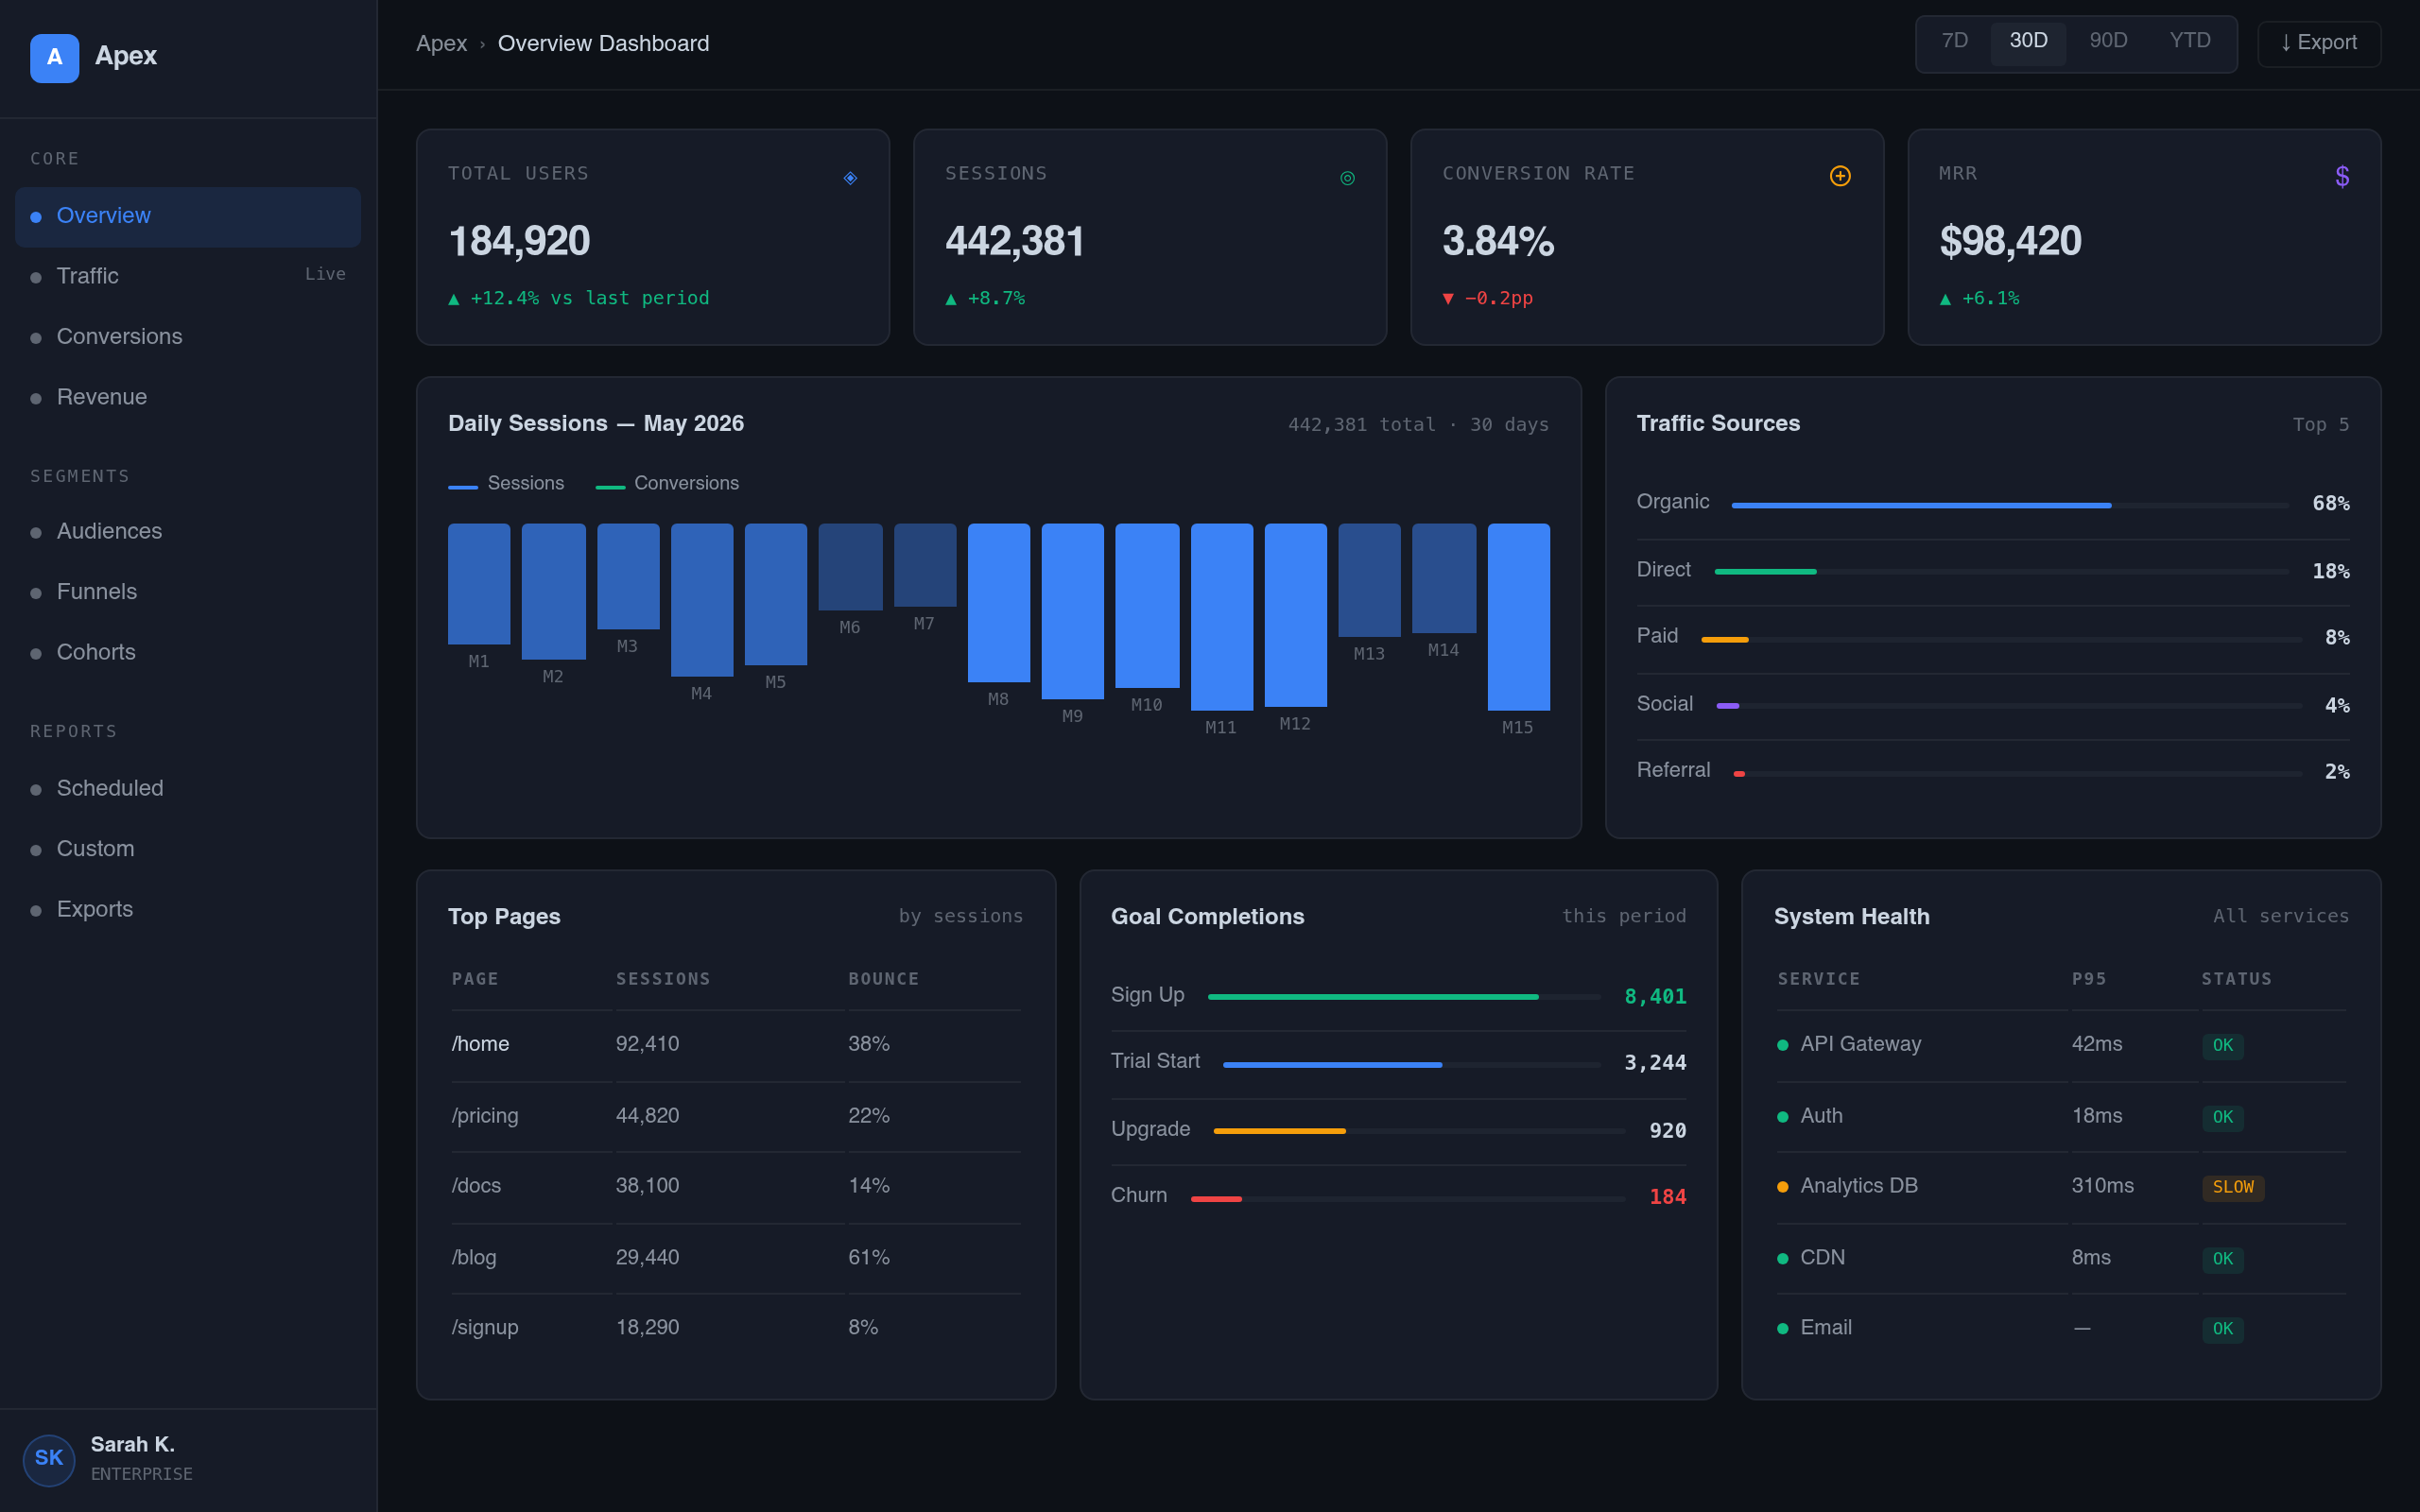Click the Churn goal progress bar
This screenshot has height=1512, width=2420.
(x=1408, y=1199)
